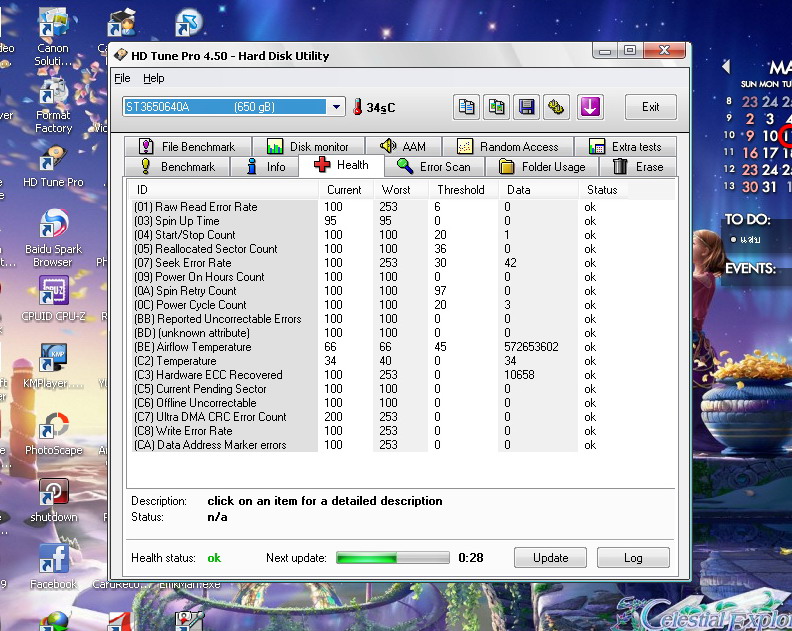This screenshot has width=792, height=631.
Task: Click the floppy disk save icon
Action: [526, 107]
